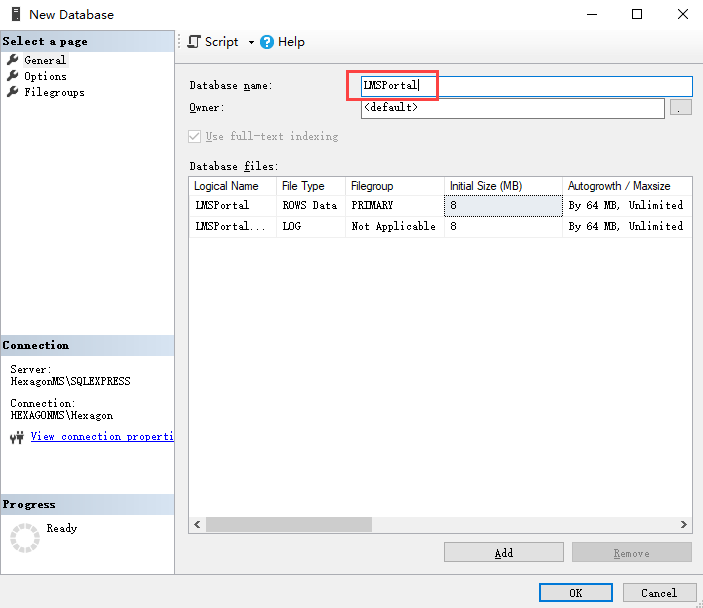
Task: Click the OK button
Action: pos(575,592)
